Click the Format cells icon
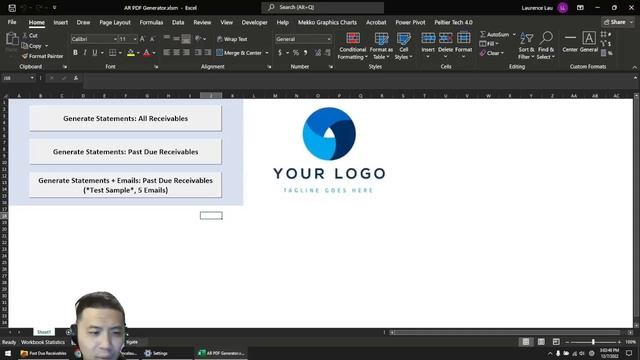This screenshot has width=640, height=360. point(463,38)
